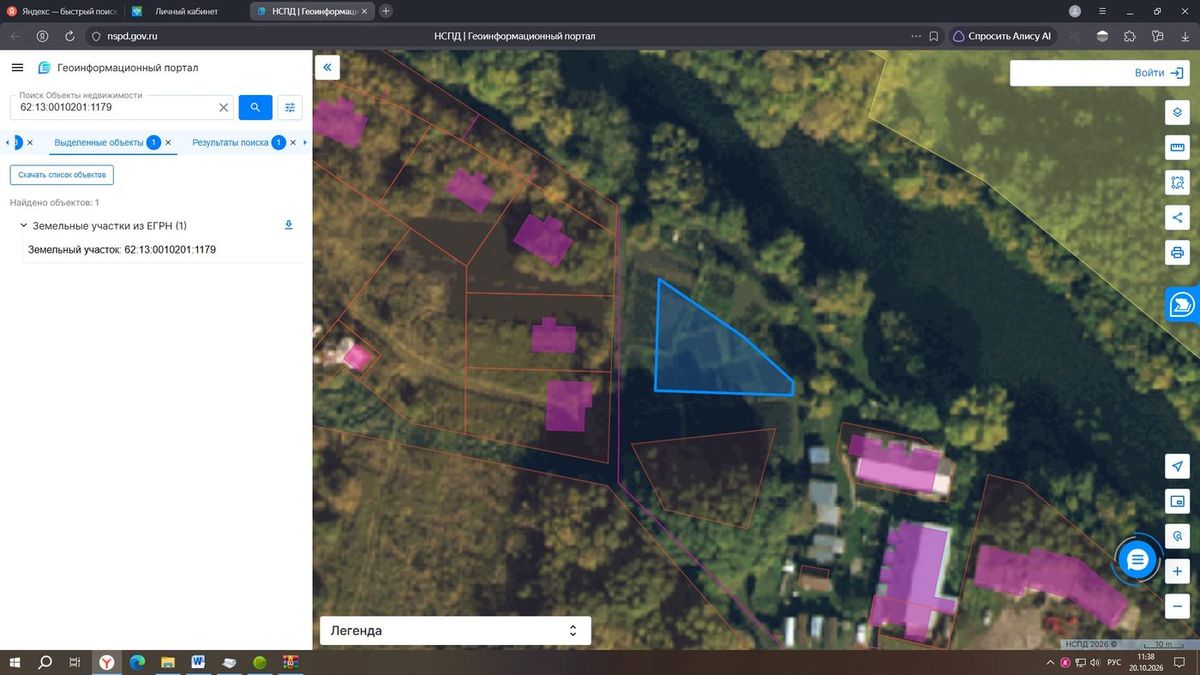The image size is (1200, 675).
Task: Select the ruler measurement tool
Action: [x=1177, y=148]
